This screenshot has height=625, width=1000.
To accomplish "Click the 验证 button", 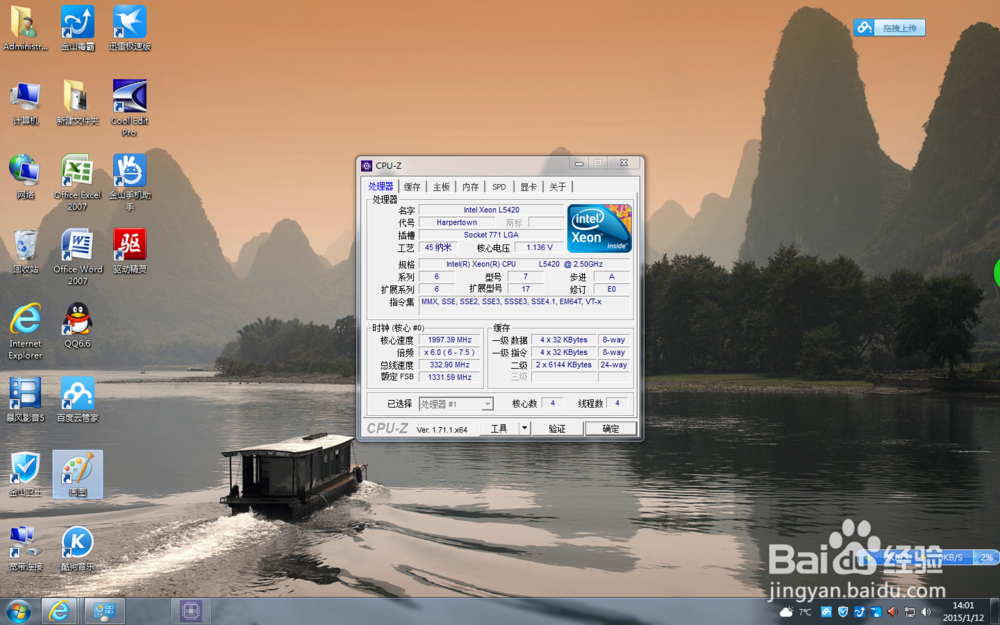I will pos(557,429).
